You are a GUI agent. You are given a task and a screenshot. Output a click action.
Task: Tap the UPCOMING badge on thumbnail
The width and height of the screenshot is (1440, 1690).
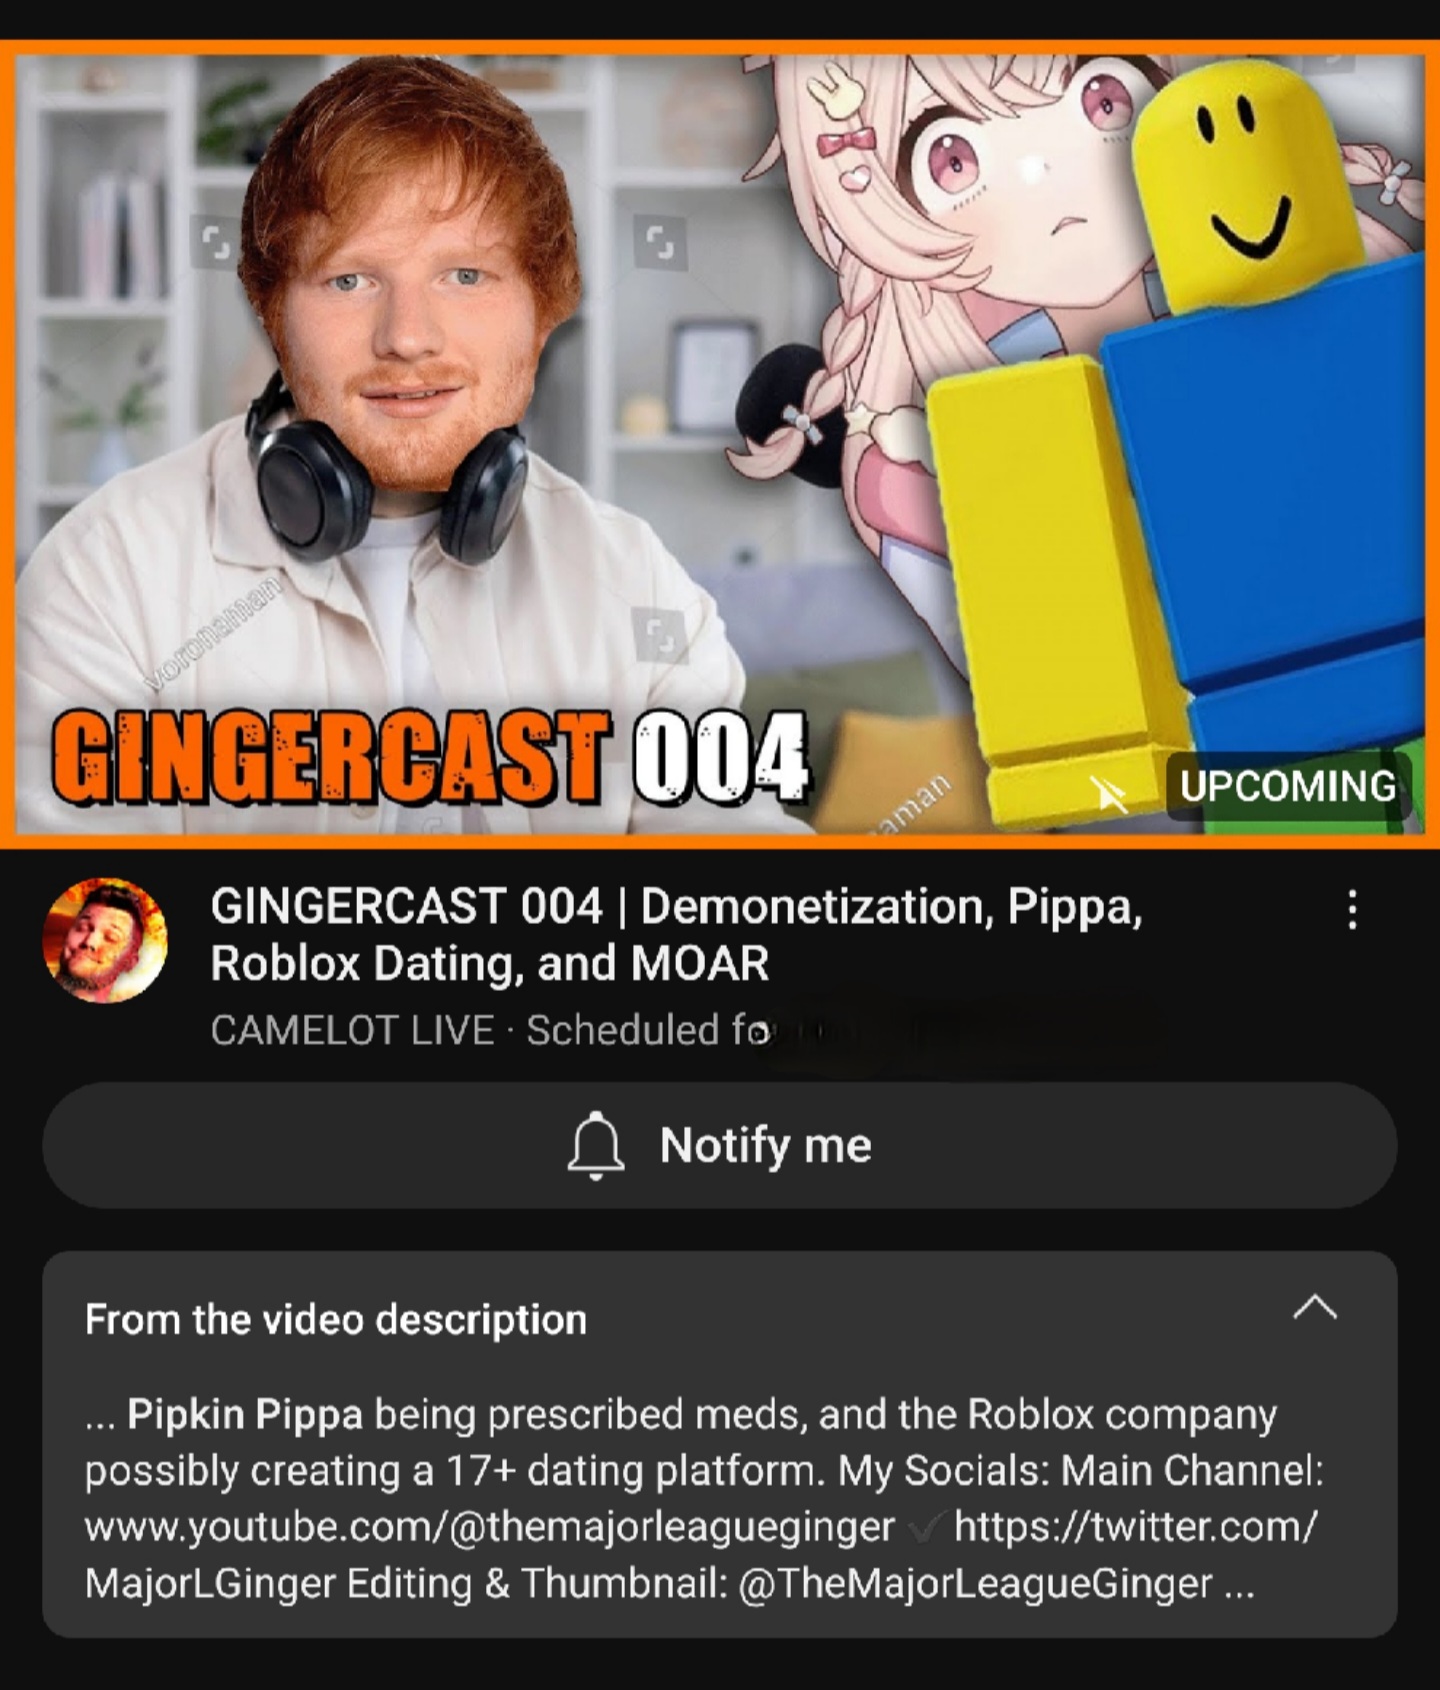[1288, 786]
